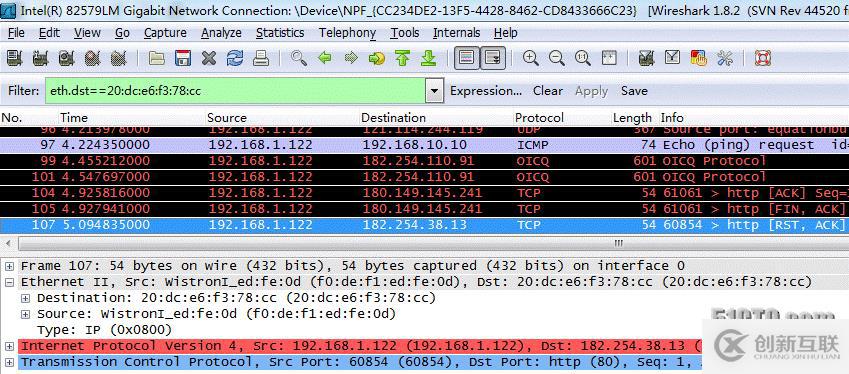Select packet 107 TCP RST row
849x374 pixels.
[x=424, y=225]
